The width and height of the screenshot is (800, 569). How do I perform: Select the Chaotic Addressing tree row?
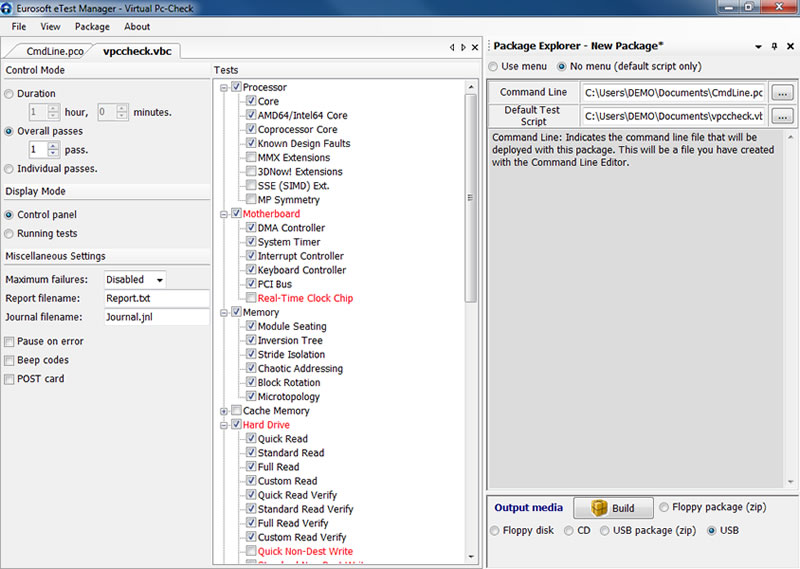[x=300, y=368]
